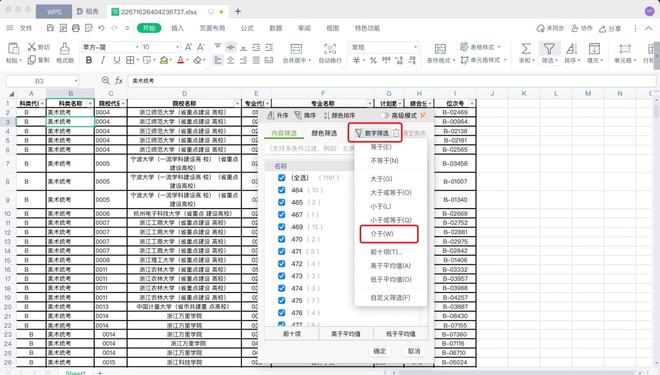Open the Data (数据) ribbon tab
This screenshot has width=660, height=375.
[x=276, y=28]
